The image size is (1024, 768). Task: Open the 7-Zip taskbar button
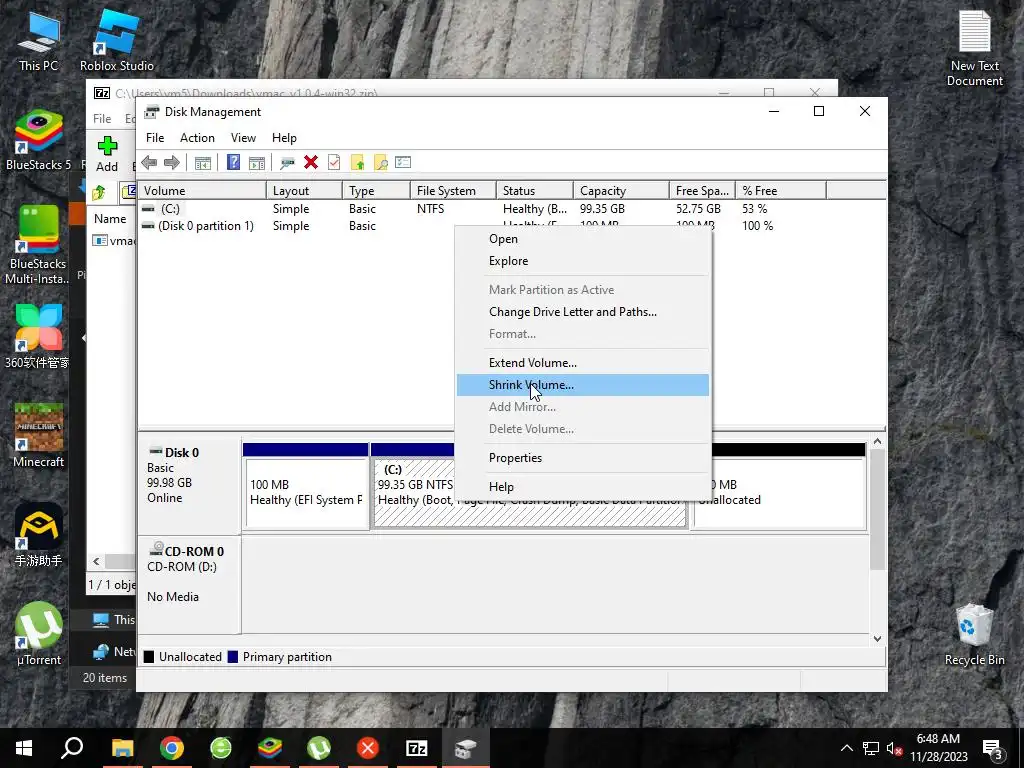(x=417, y=748)
